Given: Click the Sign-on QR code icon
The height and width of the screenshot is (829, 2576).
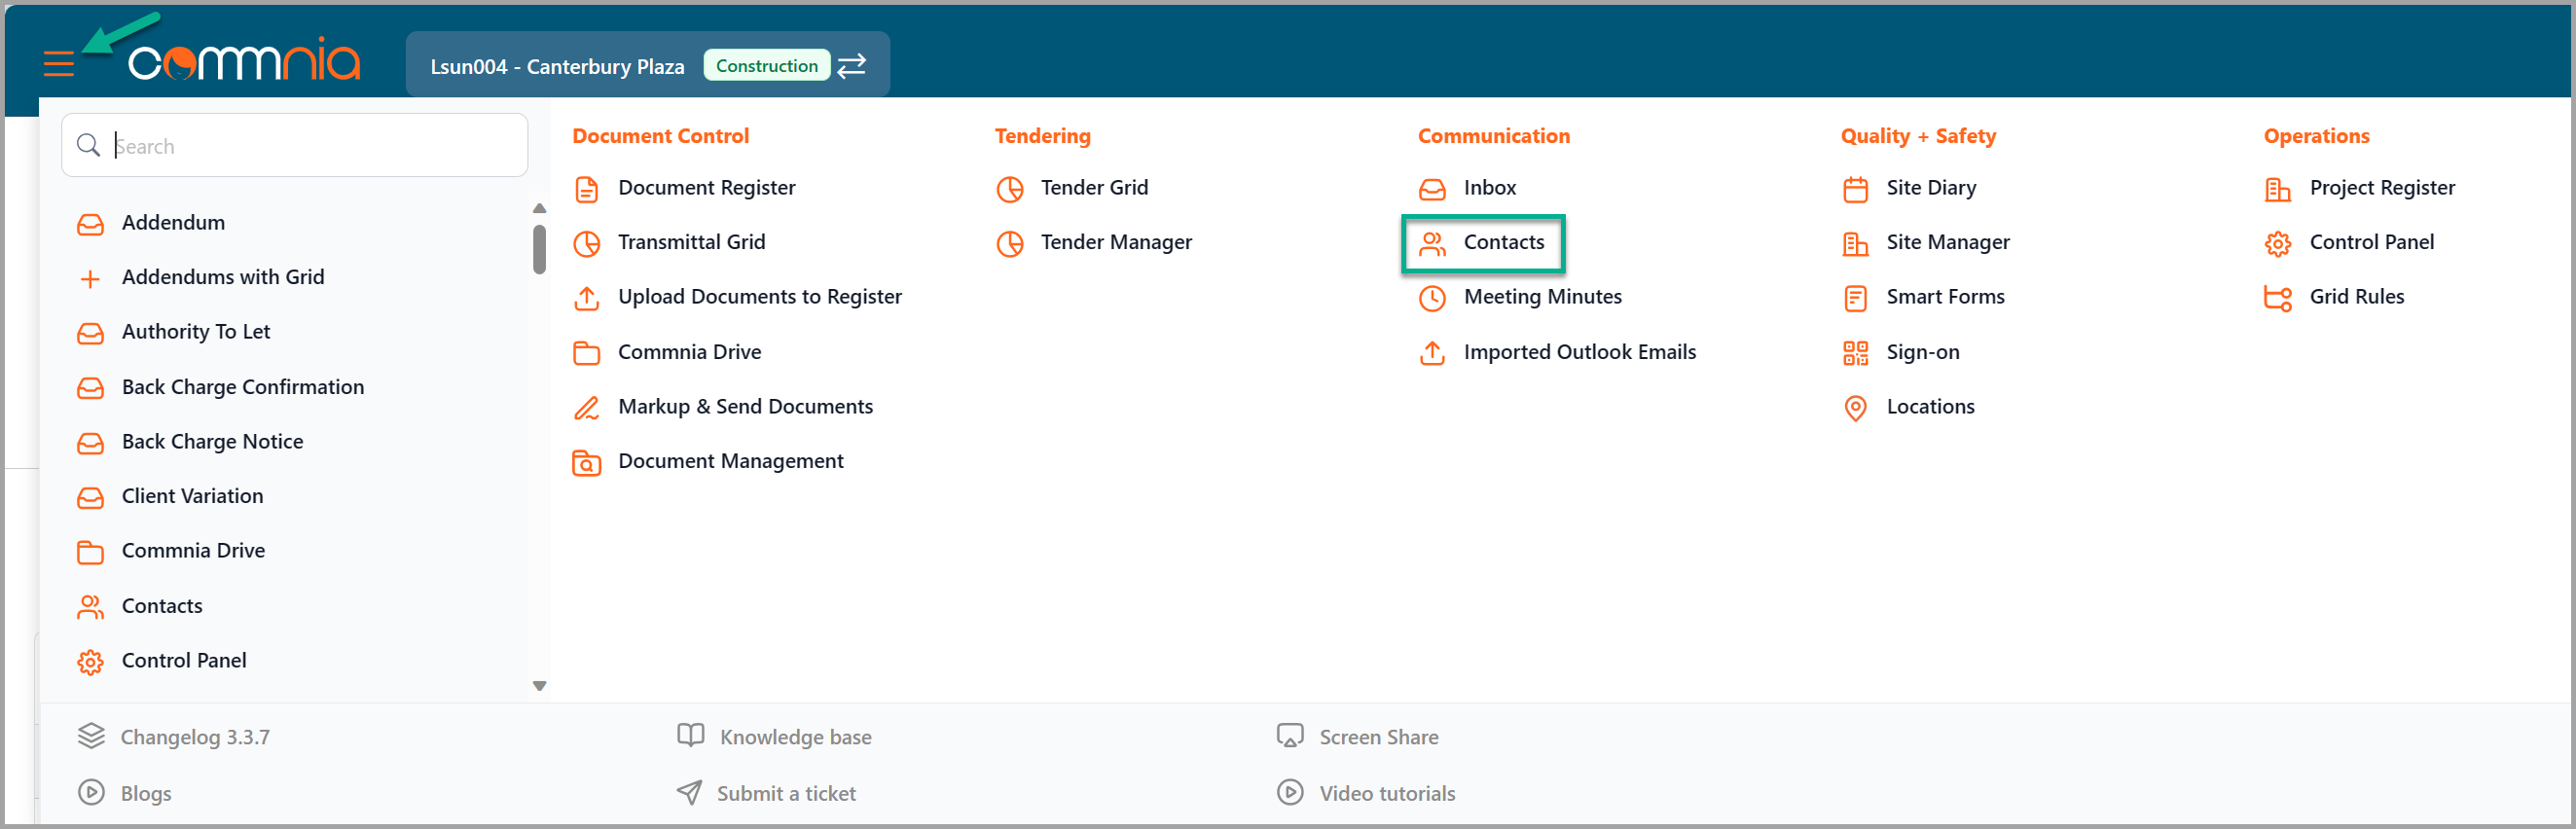Looking at the screenshot, I should 1855,353.
